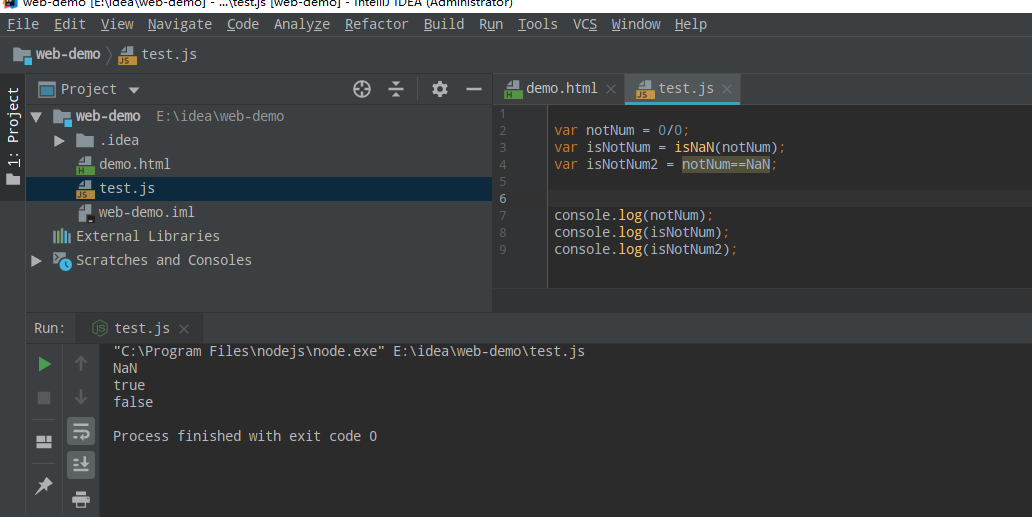Select External Libraries node
The image size is (1032, 517).
259,236
